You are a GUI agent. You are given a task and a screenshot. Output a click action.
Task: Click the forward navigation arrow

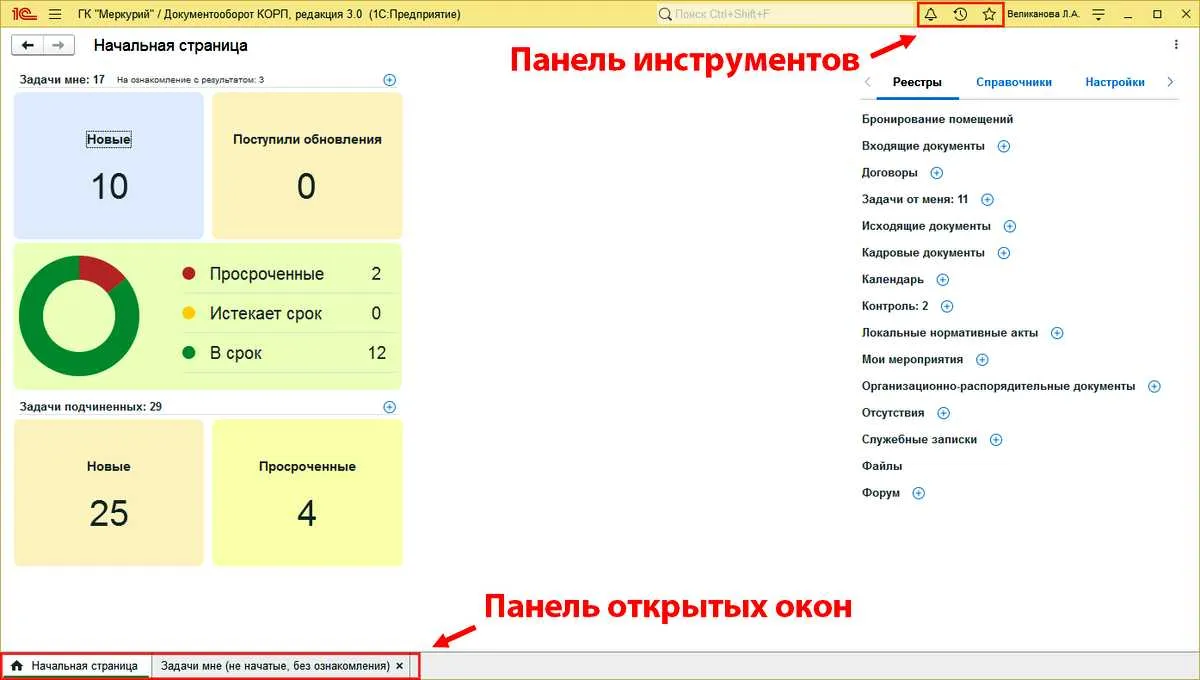[x=59, y=45]
